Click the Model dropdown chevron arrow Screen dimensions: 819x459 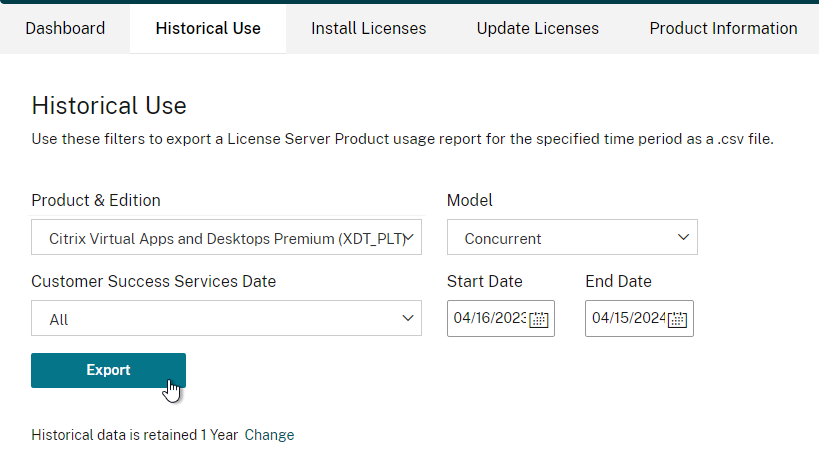pyautogui.click(x=683, y=237)
